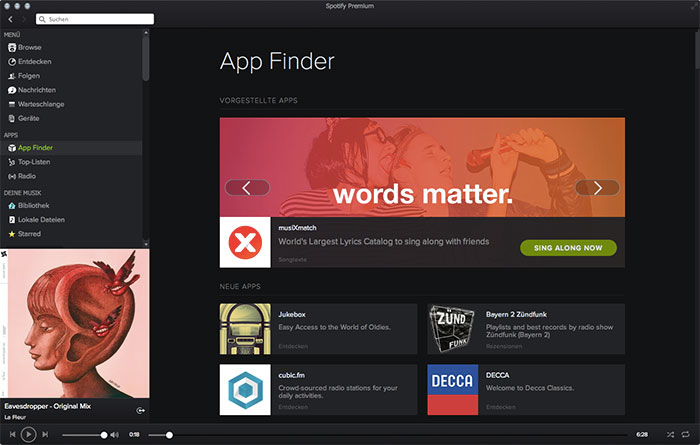Open Geräte devices list
Screen dimensions: 700x445
pos(24,119)
